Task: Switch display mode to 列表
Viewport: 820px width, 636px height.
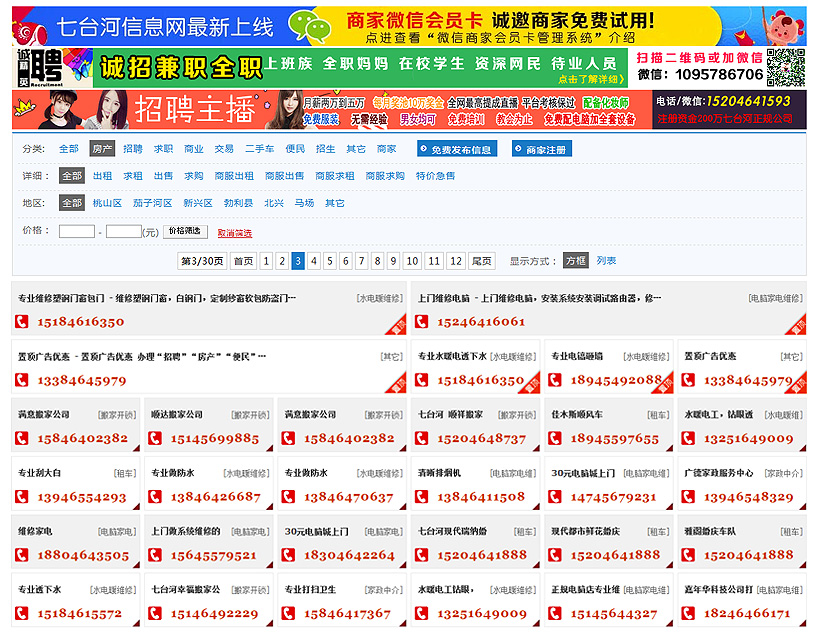Action: point(606,261)
